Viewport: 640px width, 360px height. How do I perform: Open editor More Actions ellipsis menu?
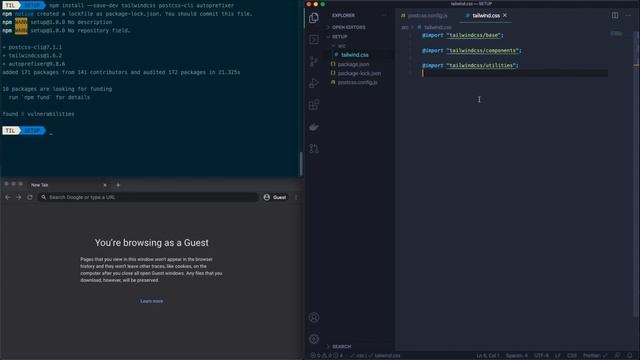pos(628,16)
